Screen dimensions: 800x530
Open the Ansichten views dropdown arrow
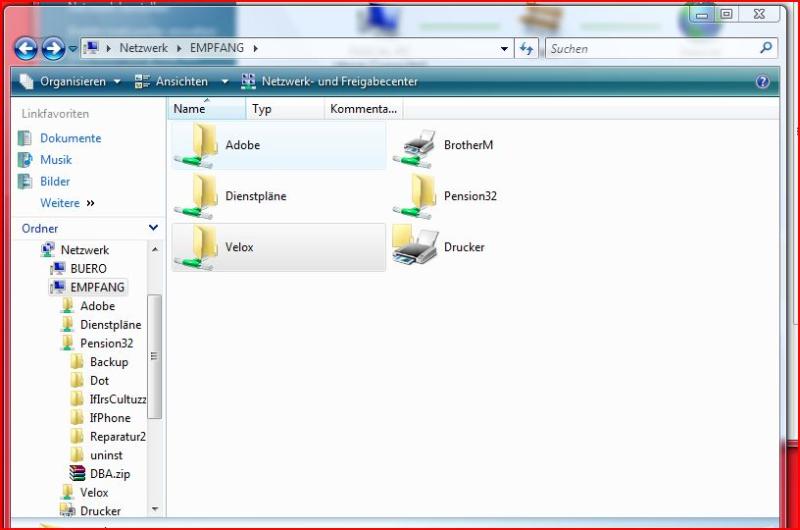[x=225, y=82]
